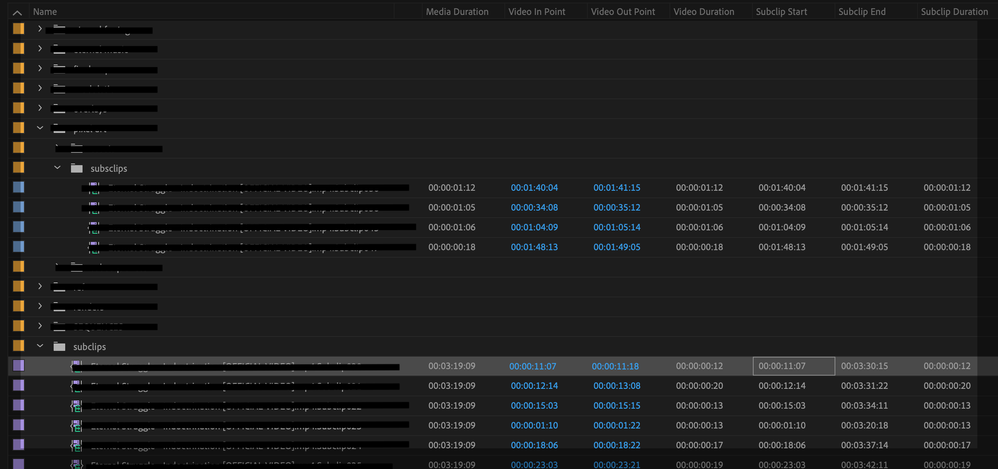Click Video Out Point value 00:00:11:18
This screenshot has width=998, height=469.
[x=615, y=367]
